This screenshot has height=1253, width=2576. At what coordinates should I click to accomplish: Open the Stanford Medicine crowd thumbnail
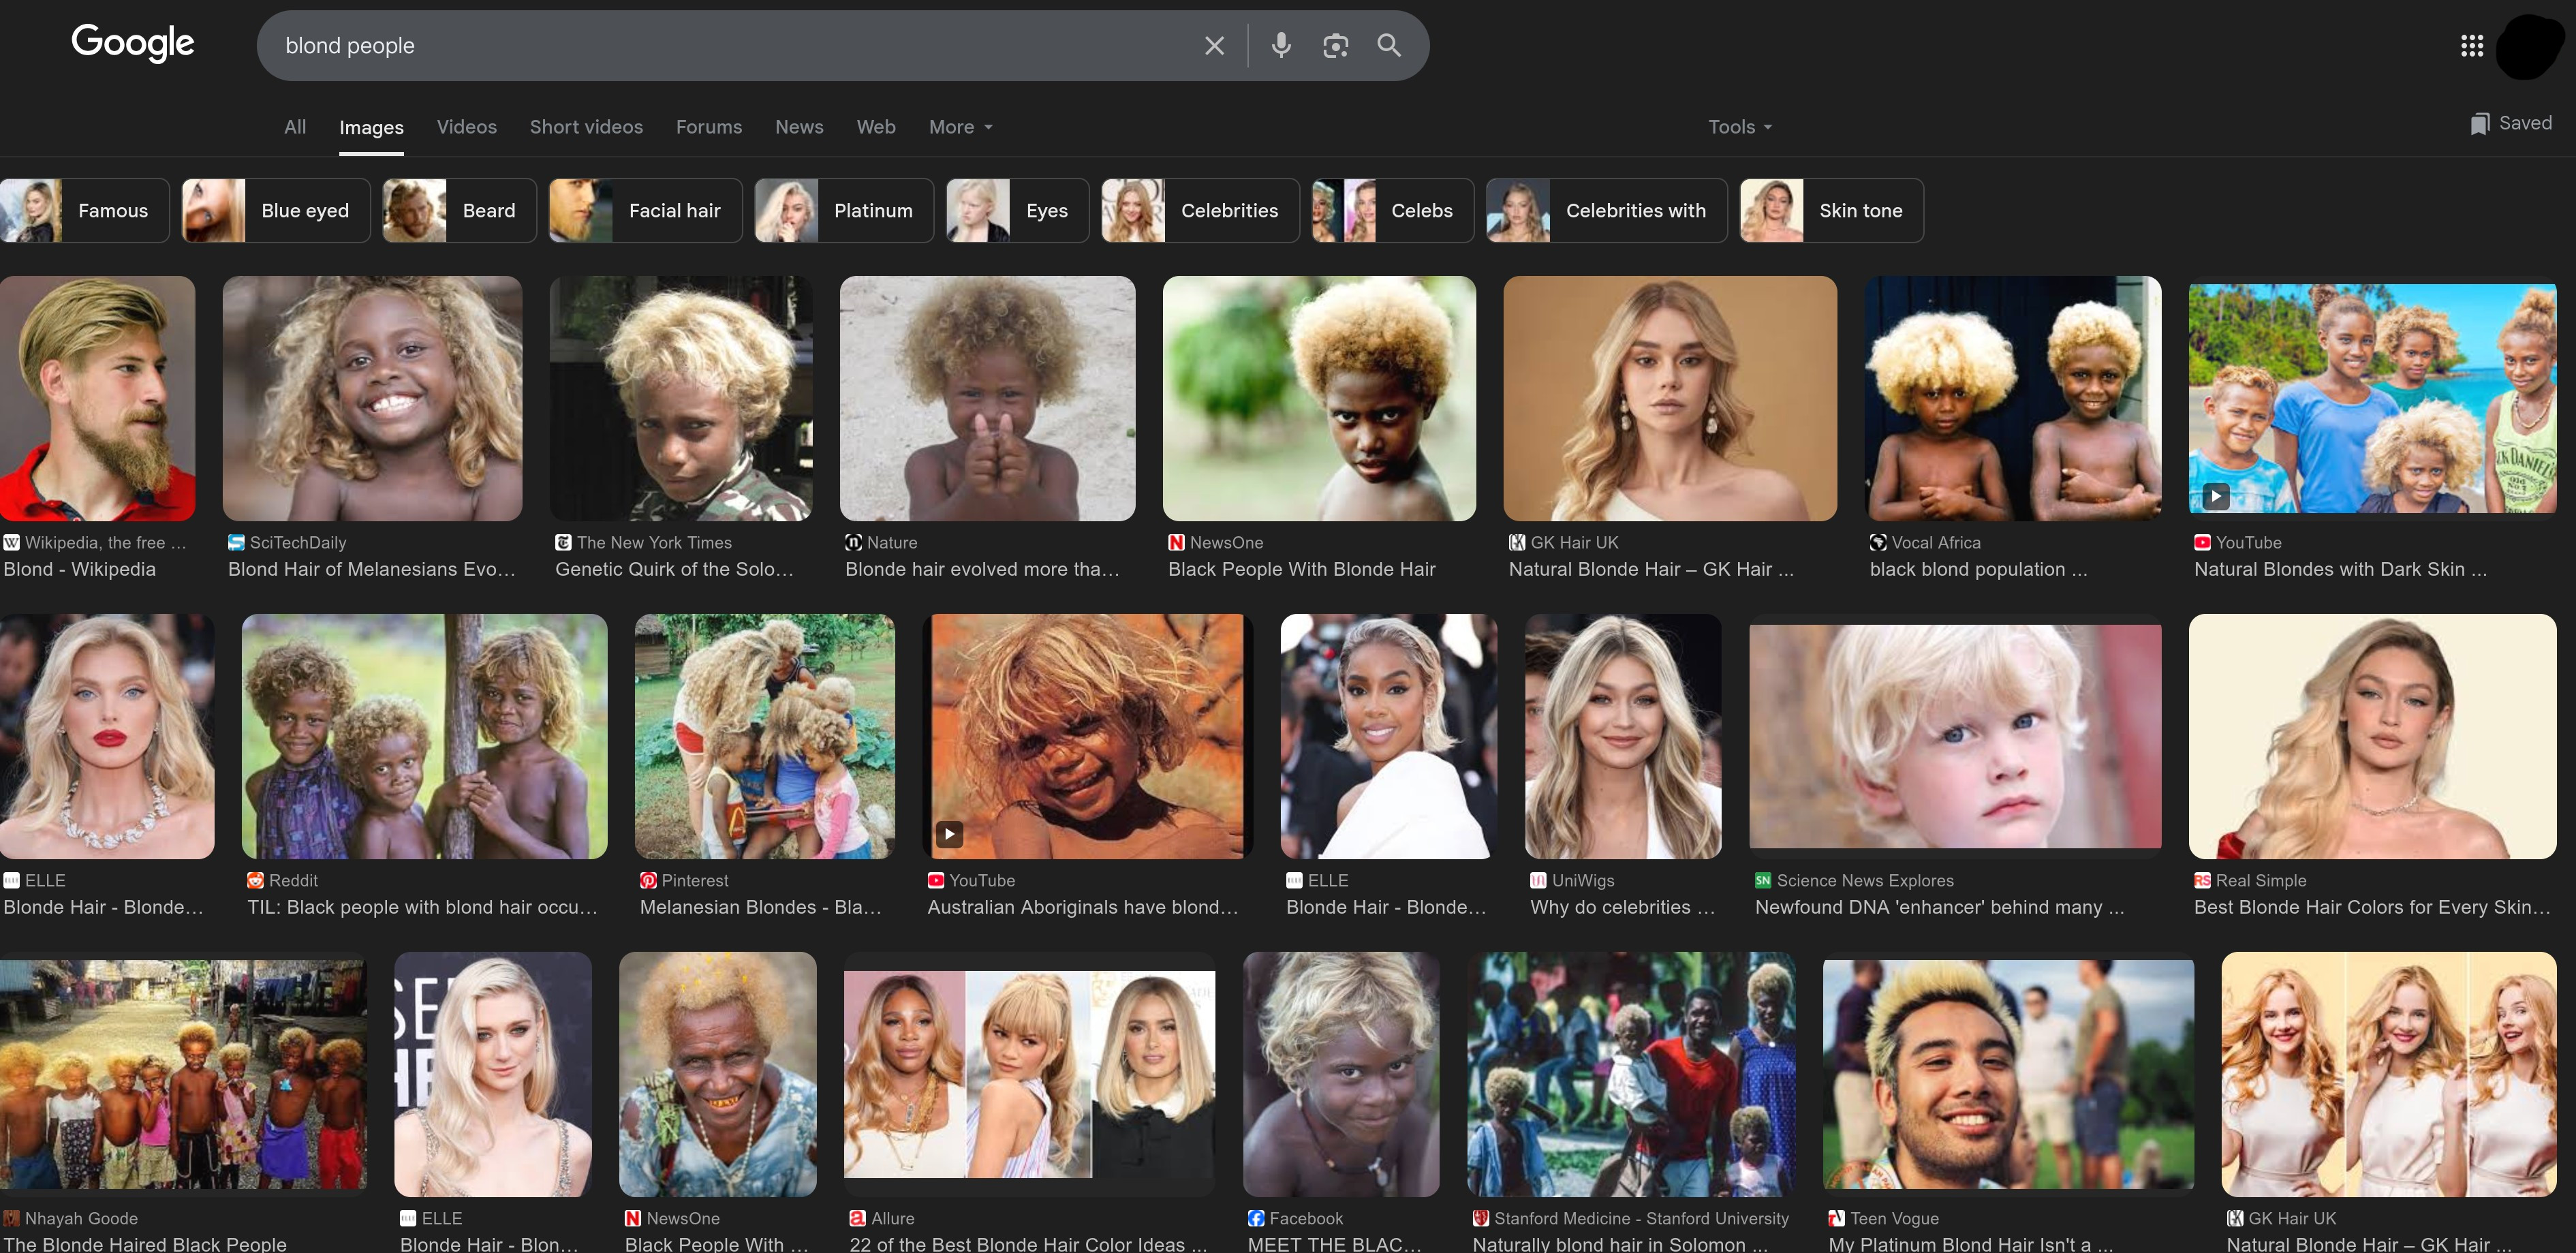1631,1074
